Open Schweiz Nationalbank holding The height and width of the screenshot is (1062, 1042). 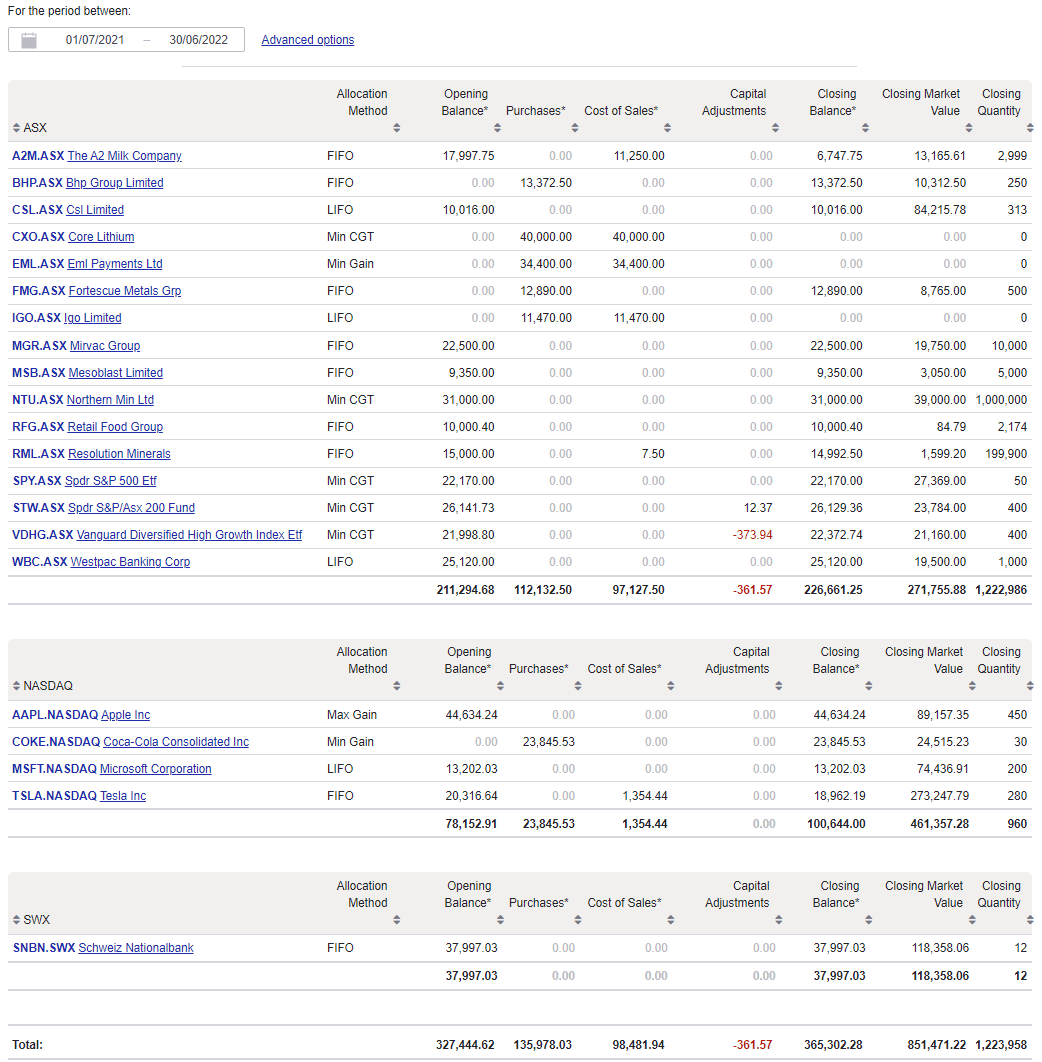coord(136,948)
